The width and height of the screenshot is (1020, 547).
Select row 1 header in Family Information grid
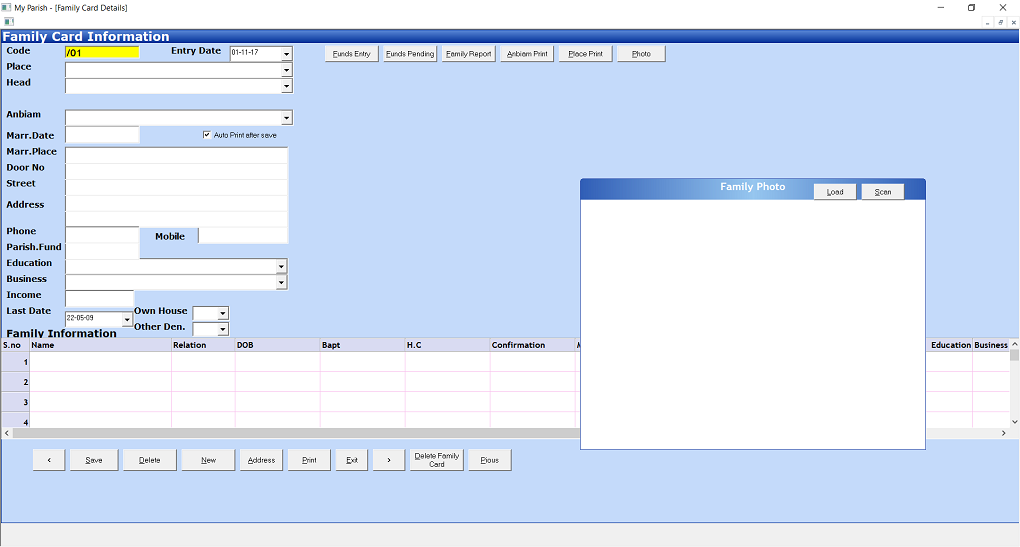[15, 362]
